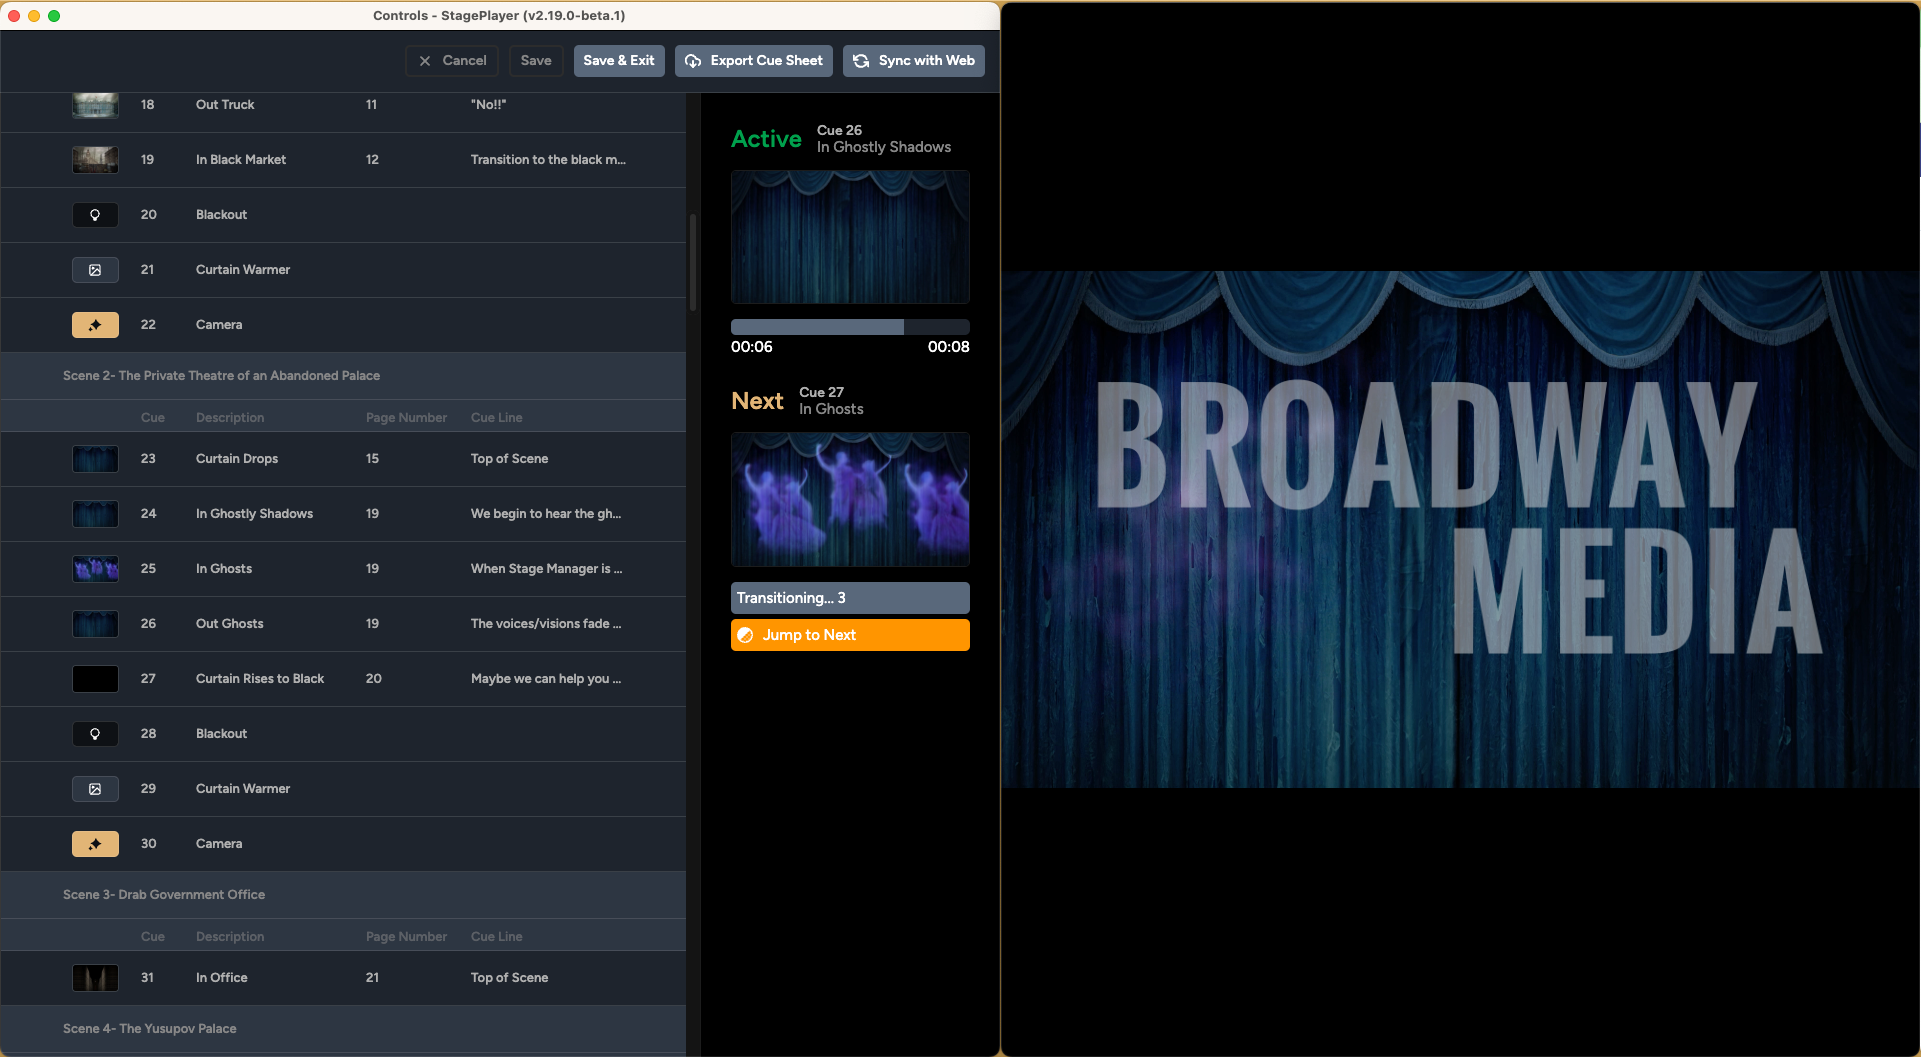1921x1057 pixels.
Task: Click the 00:08 total time label
Action: 949,347
